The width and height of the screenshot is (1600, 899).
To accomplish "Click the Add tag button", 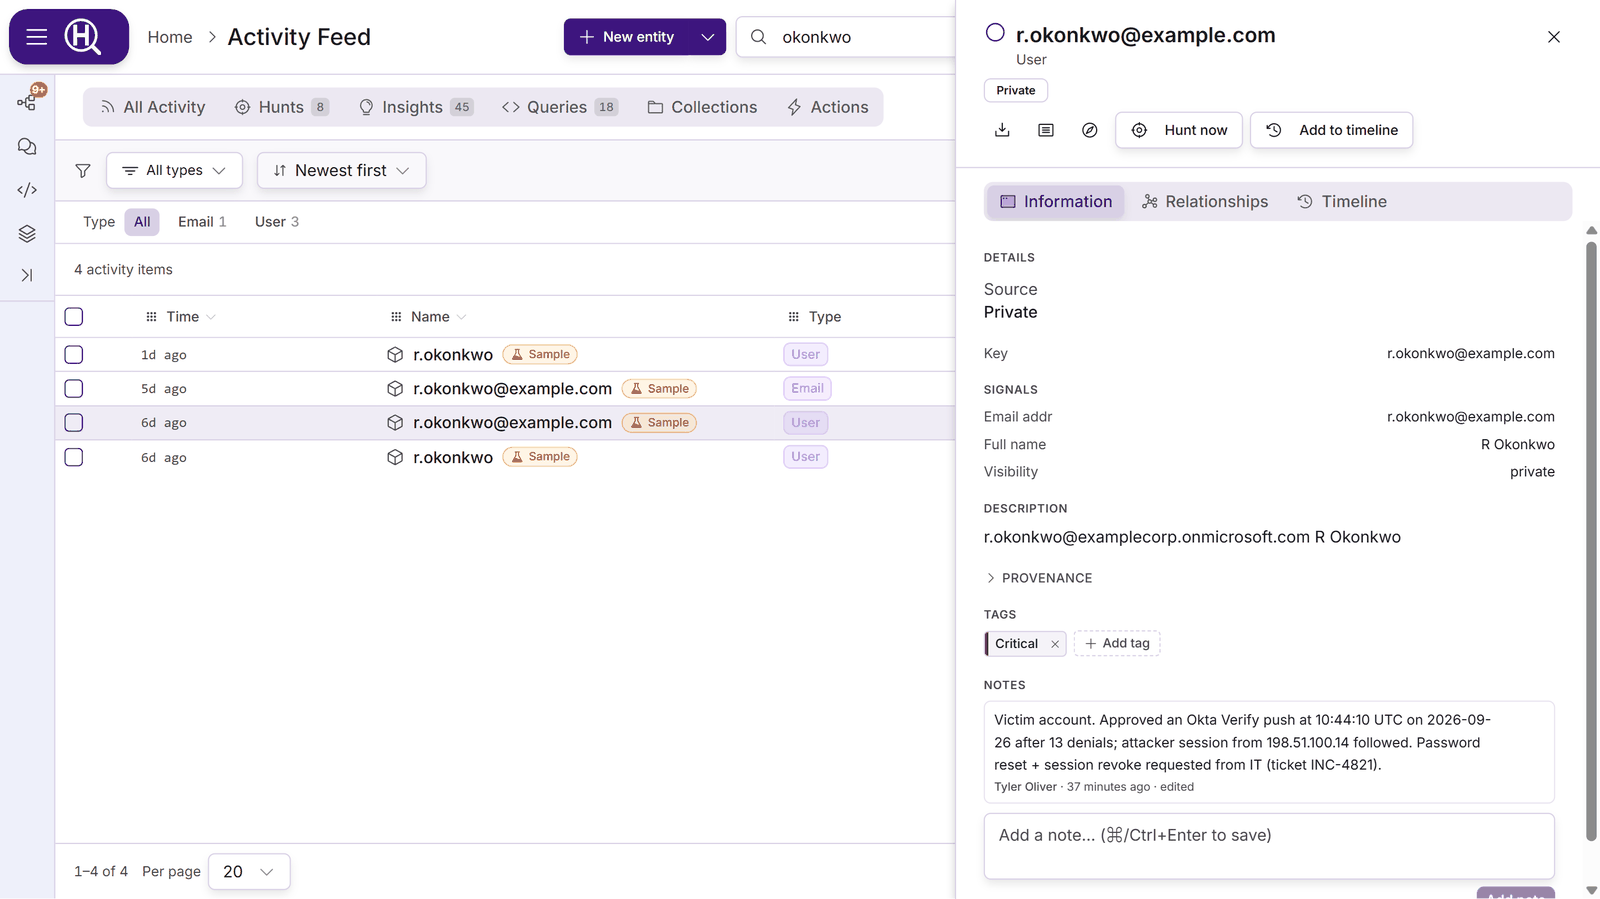I will coord(1117,644).
